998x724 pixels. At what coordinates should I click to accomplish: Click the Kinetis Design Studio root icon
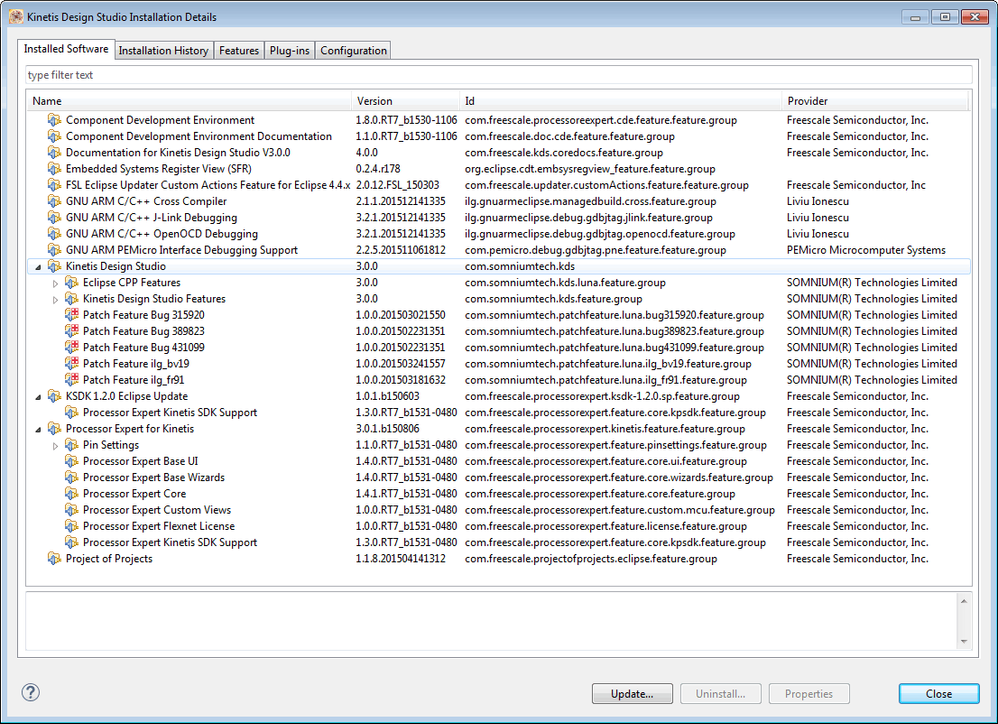pyautogui.click(x=55, y=266)
